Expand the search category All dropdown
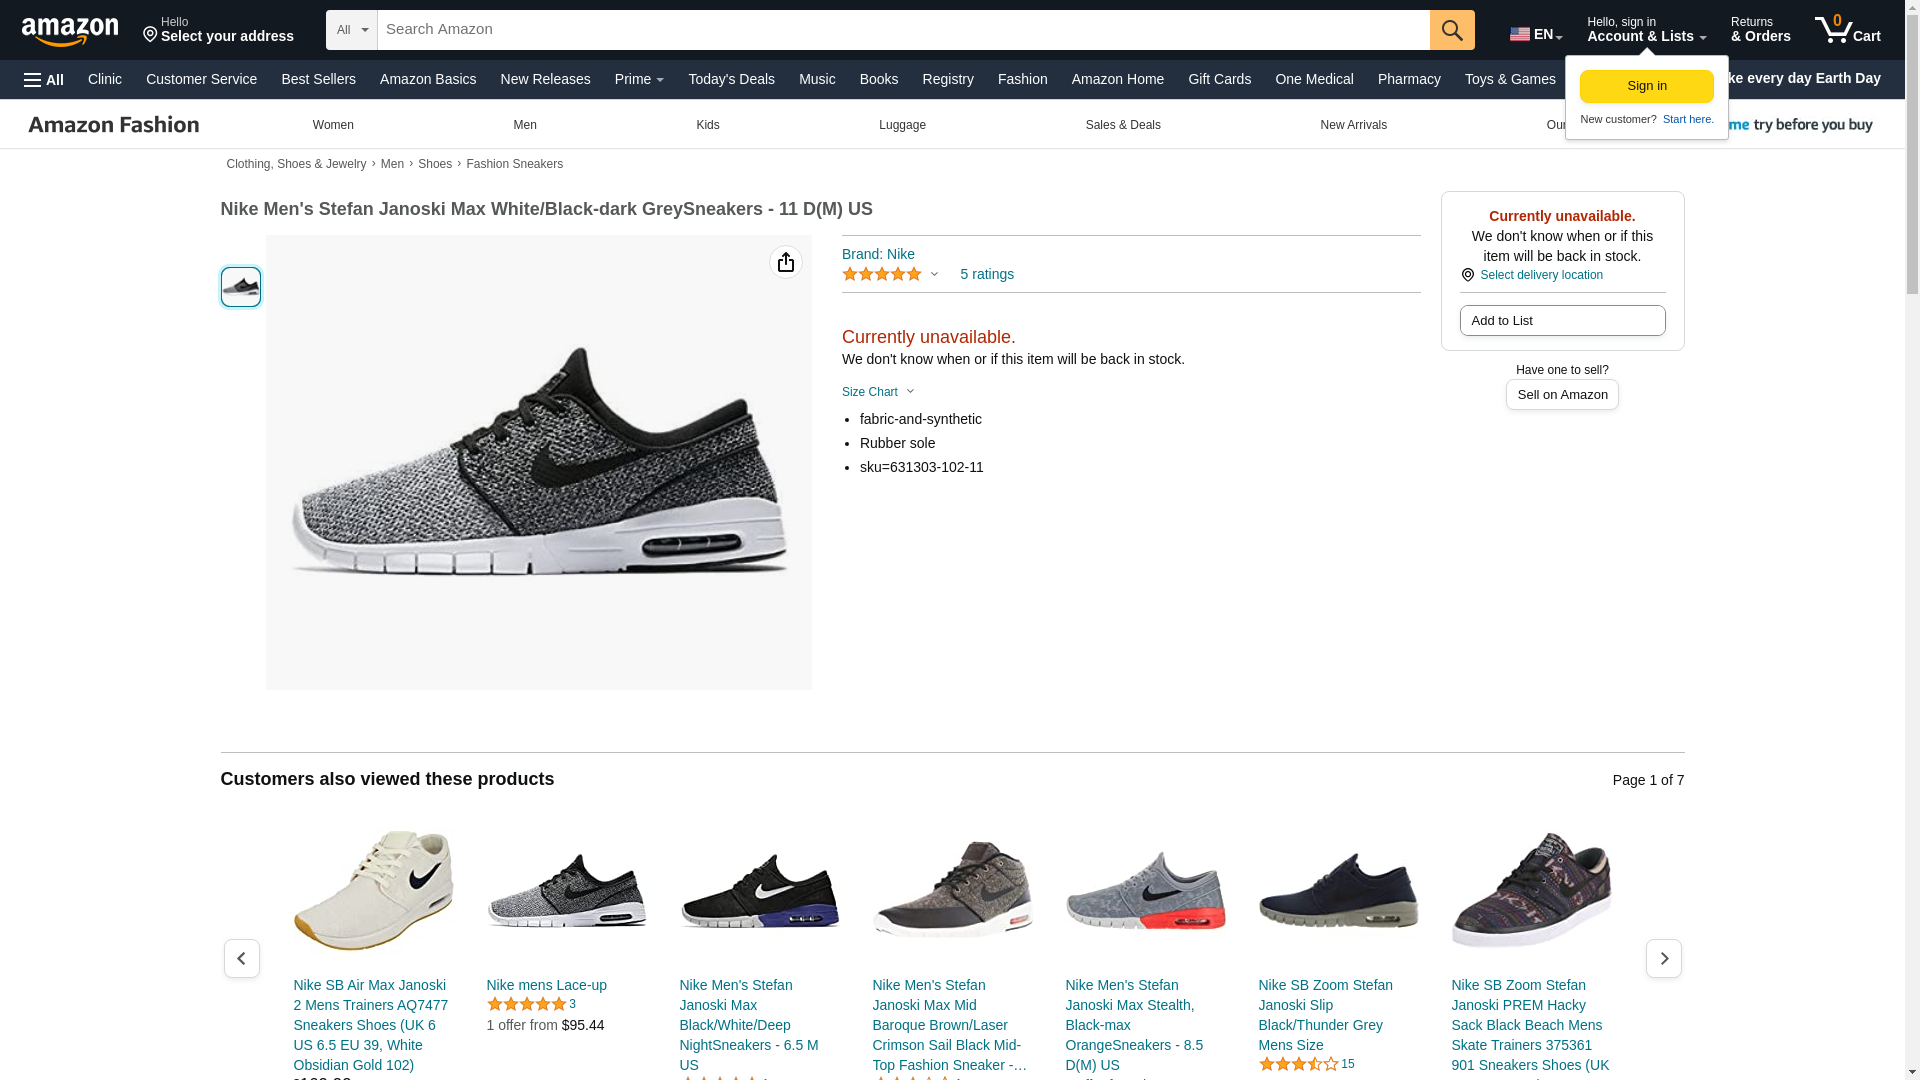The image size is (1920, 1080). click(352, 30)
